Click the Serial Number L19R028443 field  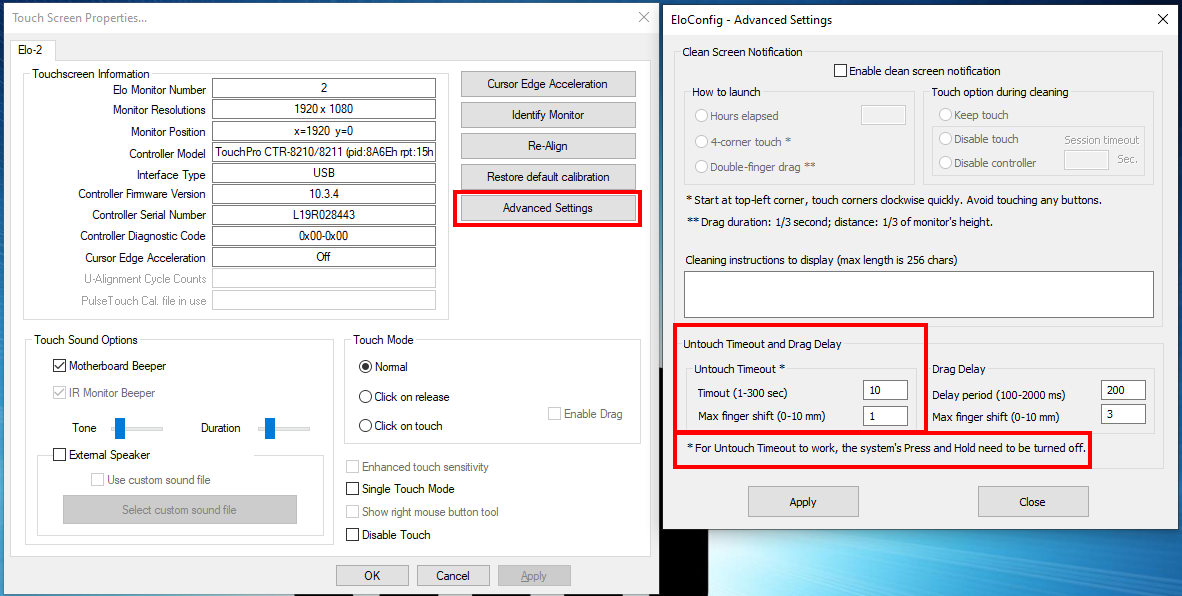324,215
